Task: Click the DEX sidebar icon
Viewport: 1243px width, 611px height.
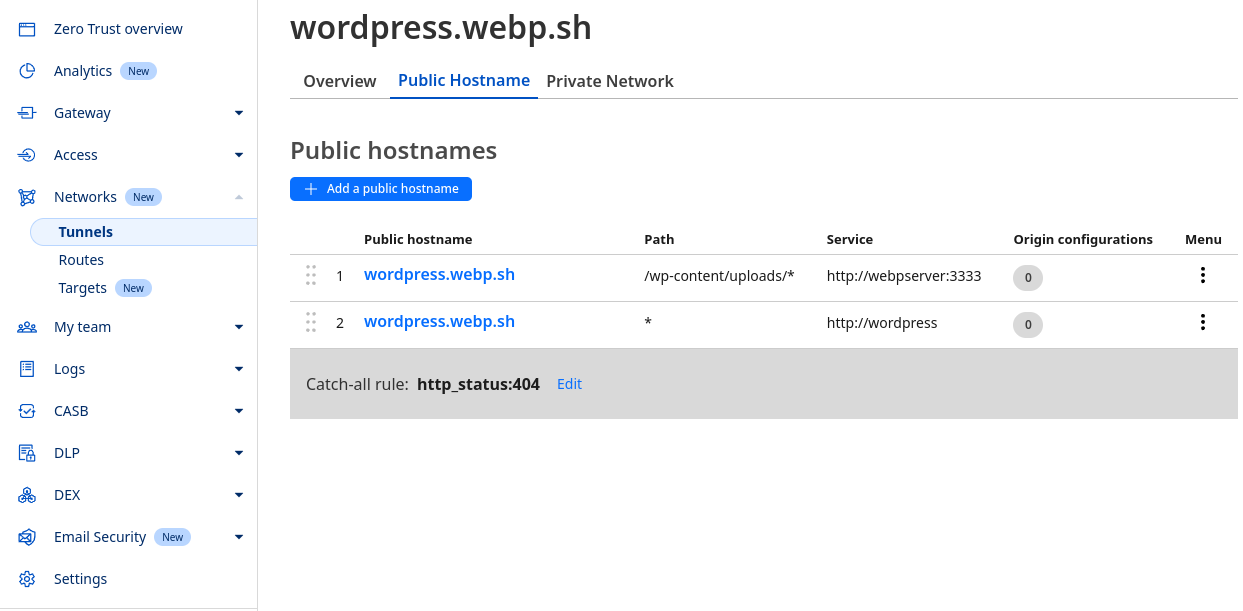Action: [x=26, y=494]
